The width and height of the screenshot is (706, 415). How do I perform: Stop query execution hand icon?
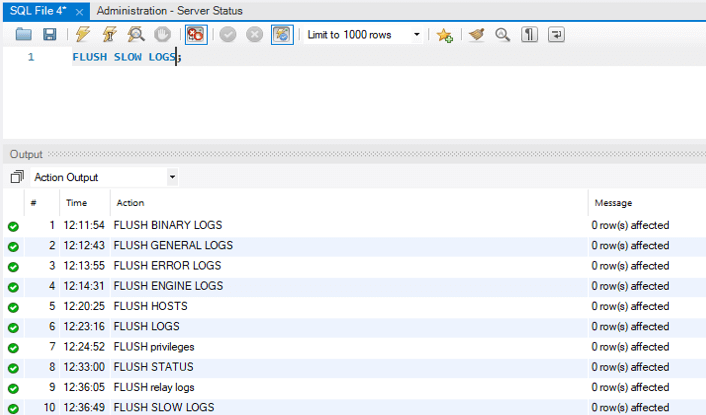tap(163, 35)
